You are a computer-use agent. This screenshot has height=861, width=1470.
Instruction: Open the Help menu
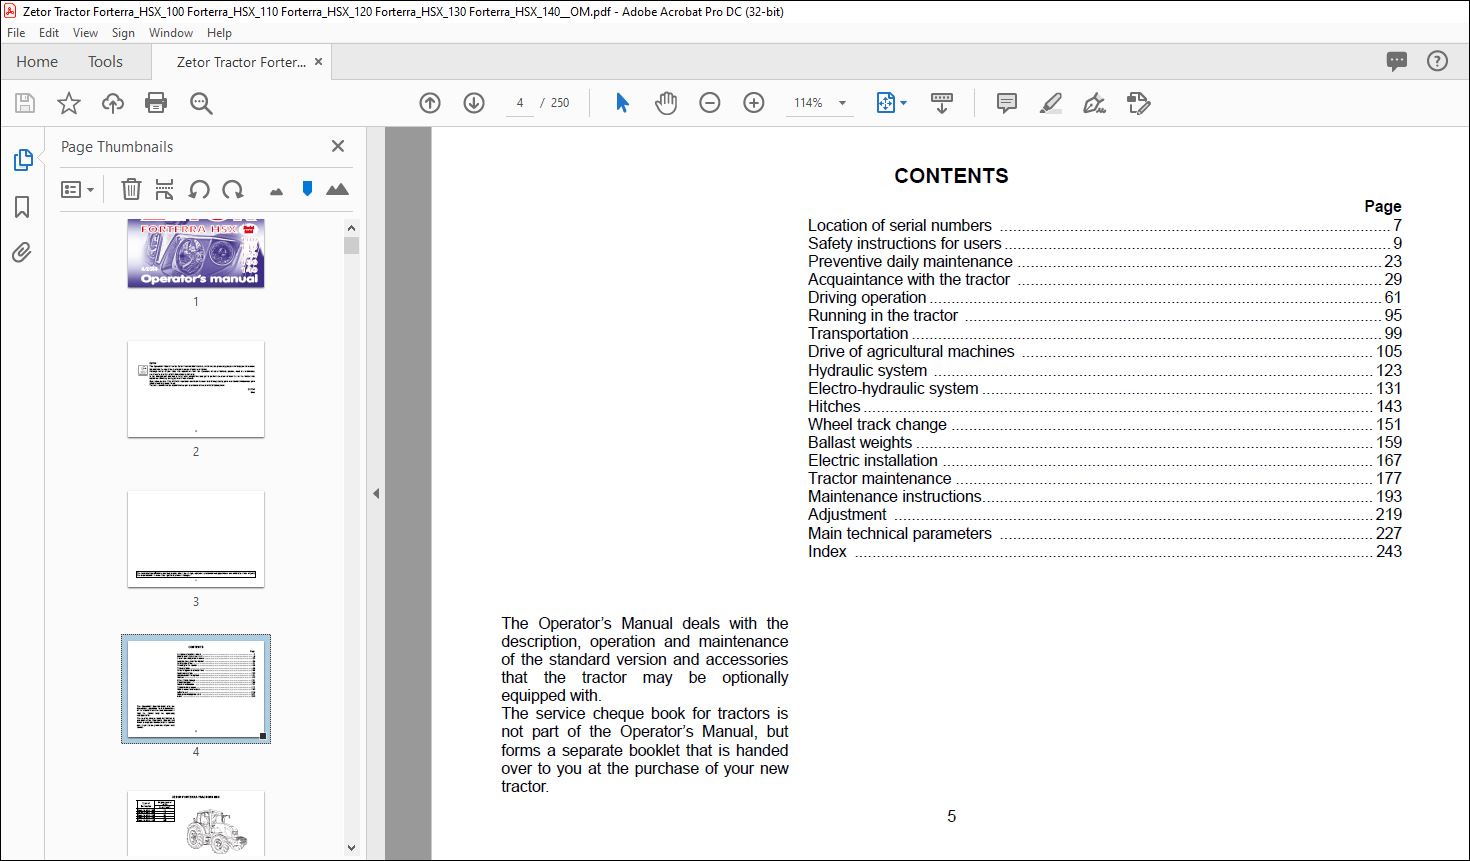point(219,33)
